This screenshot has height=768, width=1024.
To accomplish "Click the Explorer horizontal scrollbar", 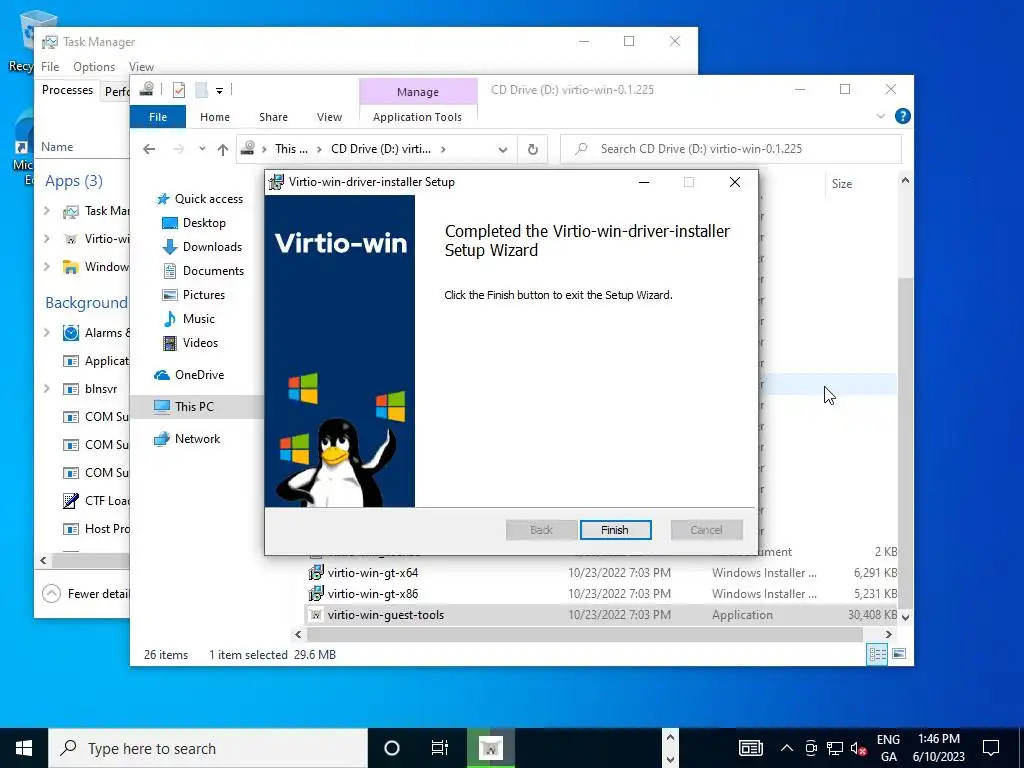I will [x=584, y=634].
